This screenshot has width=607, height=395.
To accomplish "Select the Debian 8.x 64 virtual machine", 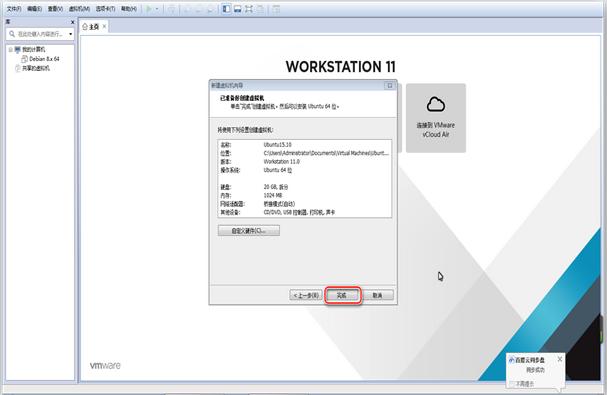I will click(x=44, y=59).
